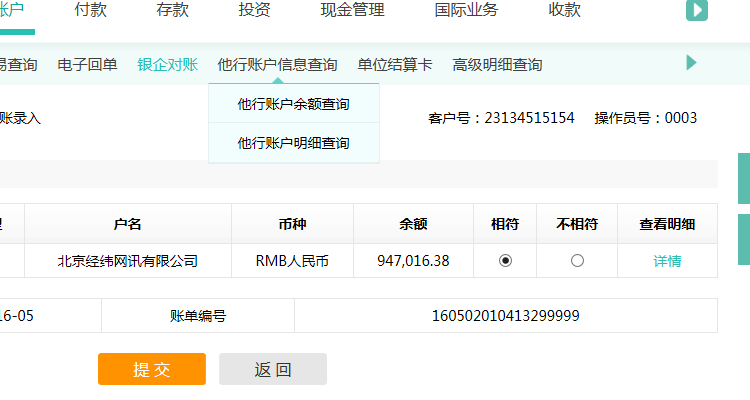Open the 国际业务 tab

[466, 10]
